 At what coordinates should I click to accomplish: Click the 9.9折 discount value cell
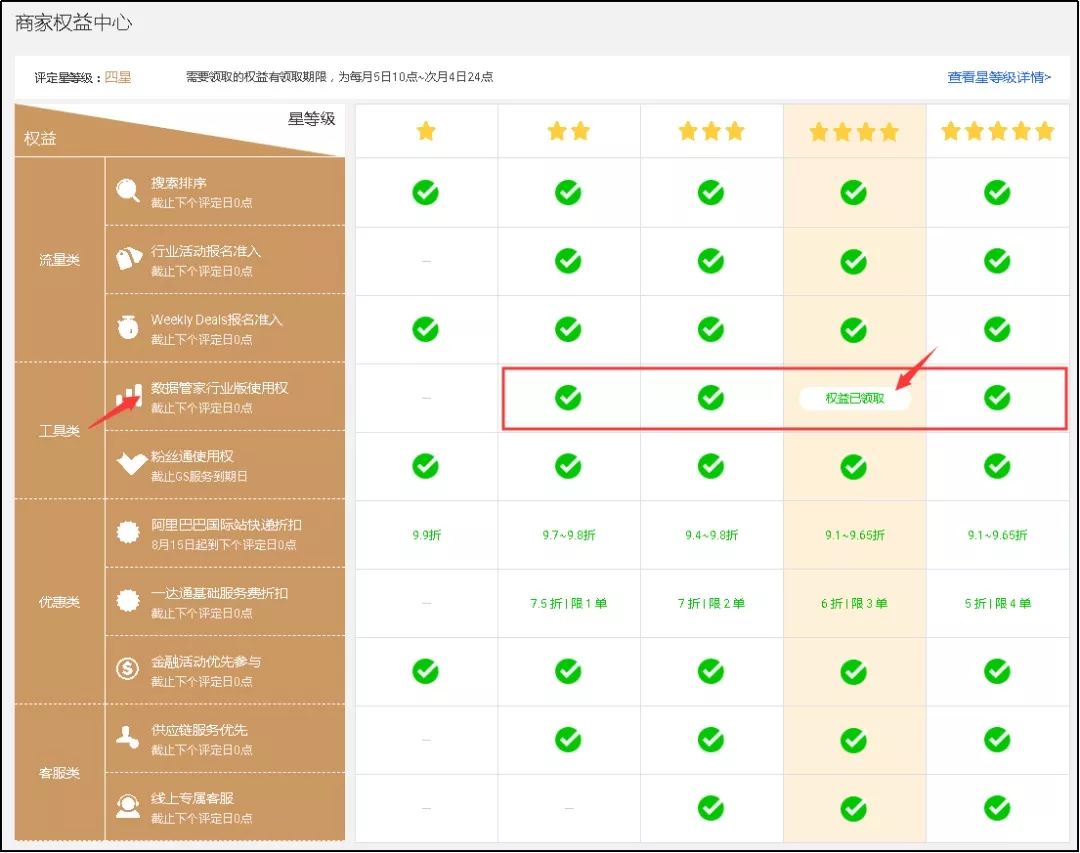point(426,533)
